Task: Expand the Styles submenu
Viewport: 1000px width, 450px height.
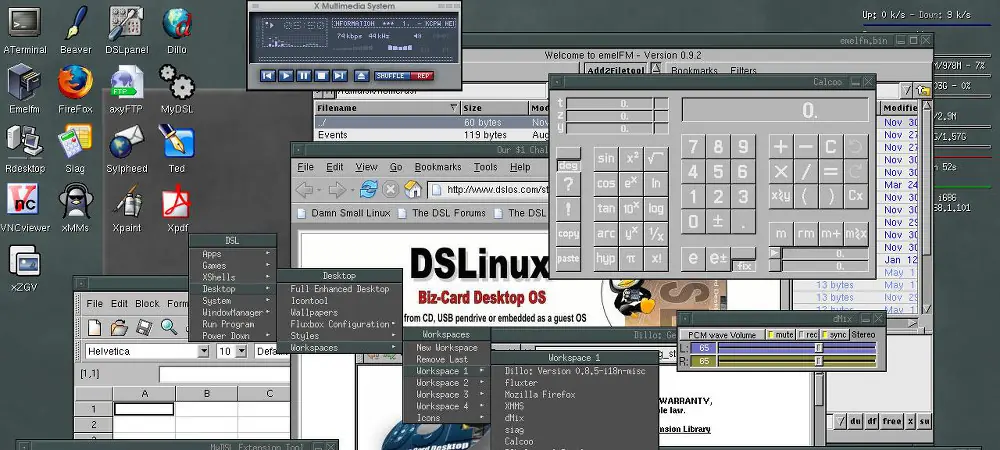Action: (x=339, y=336)
